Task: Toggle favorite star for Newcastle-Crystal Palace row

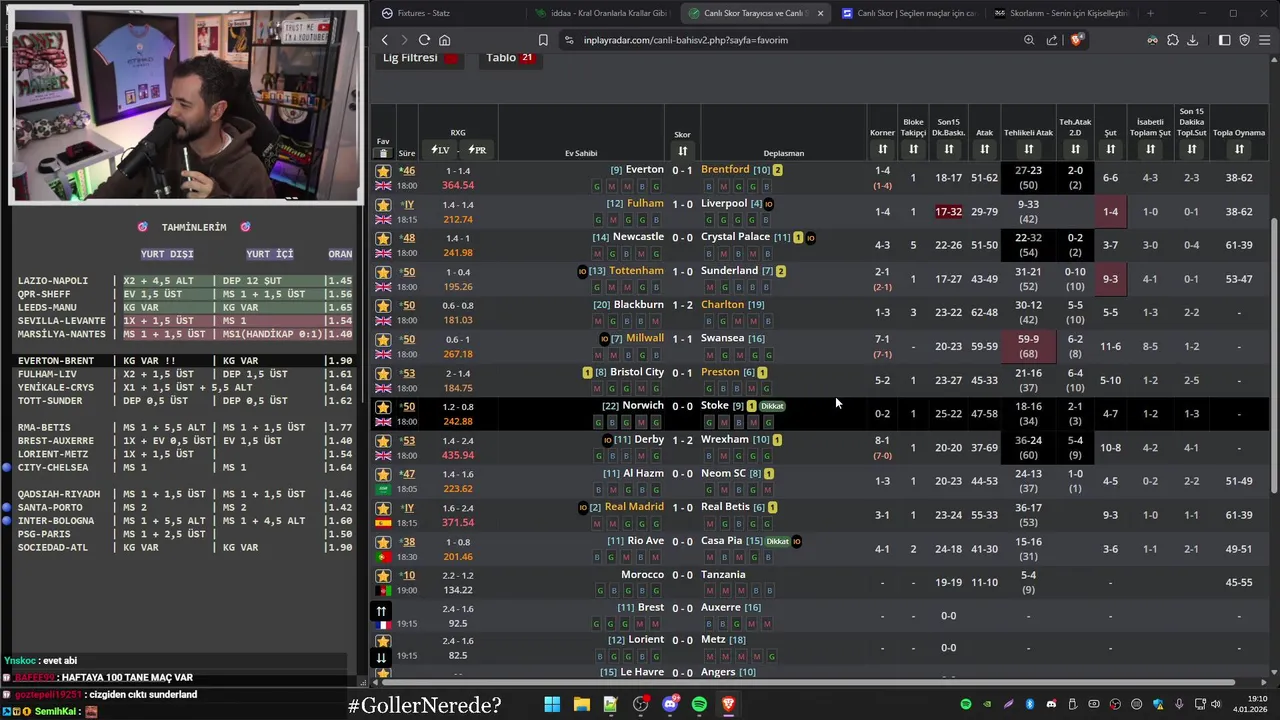Action: point(383,238)
